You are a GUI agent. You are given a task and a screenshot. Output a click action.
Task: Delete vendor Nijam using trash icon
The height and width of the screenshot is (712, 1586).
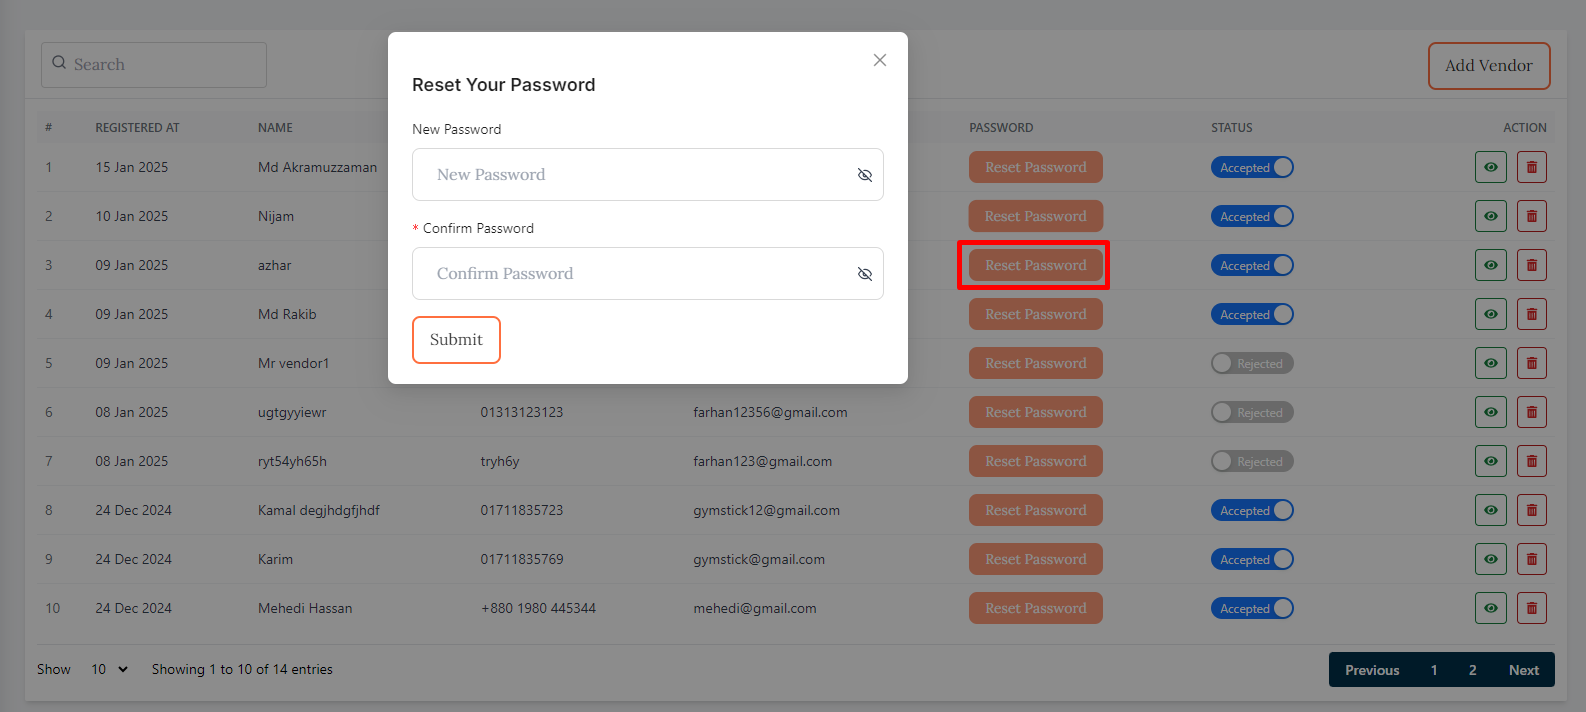[x=1531, y=216]
